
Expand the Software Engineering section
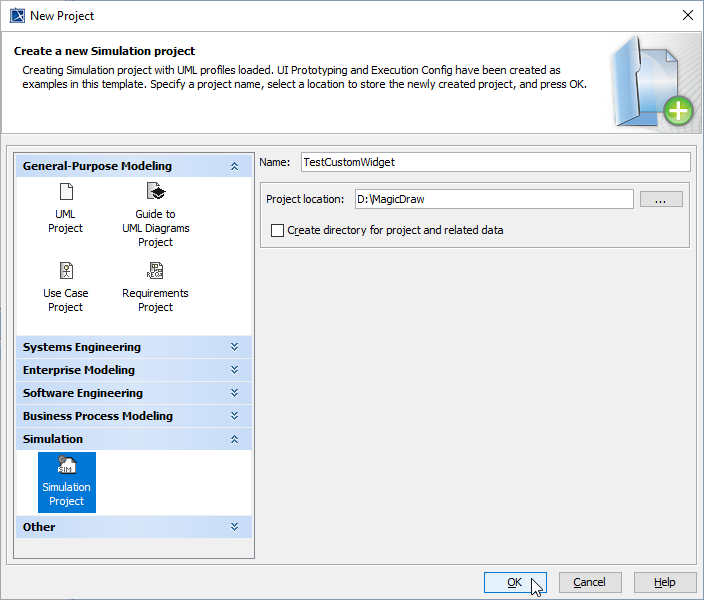234,393
